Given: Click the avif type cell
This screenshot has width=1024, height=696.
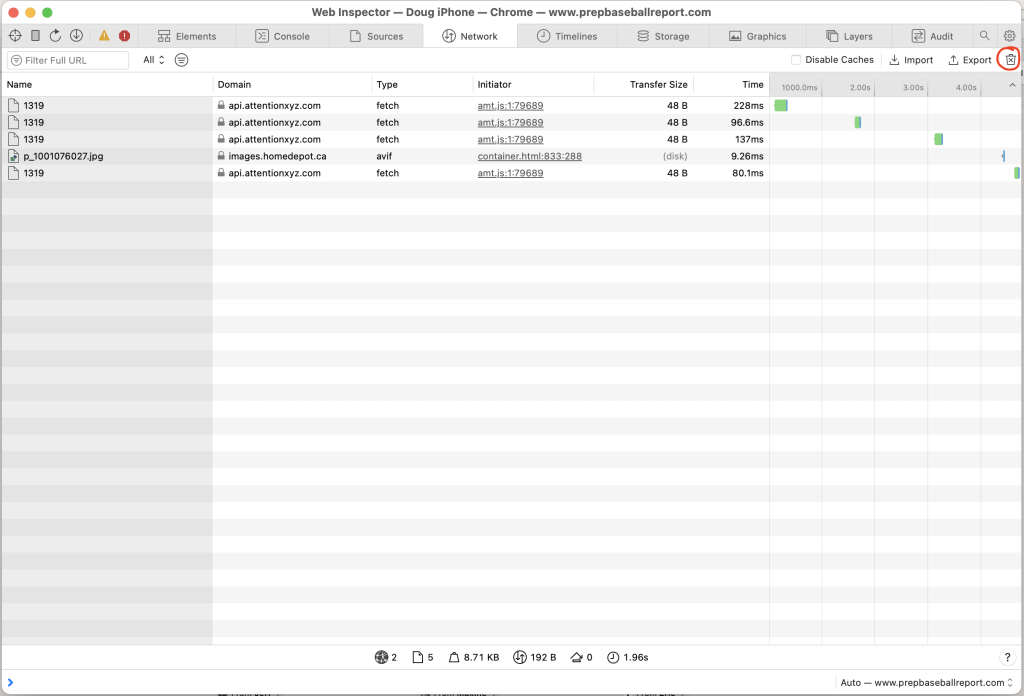Looking at the screenshot, I should coord(384,156).
